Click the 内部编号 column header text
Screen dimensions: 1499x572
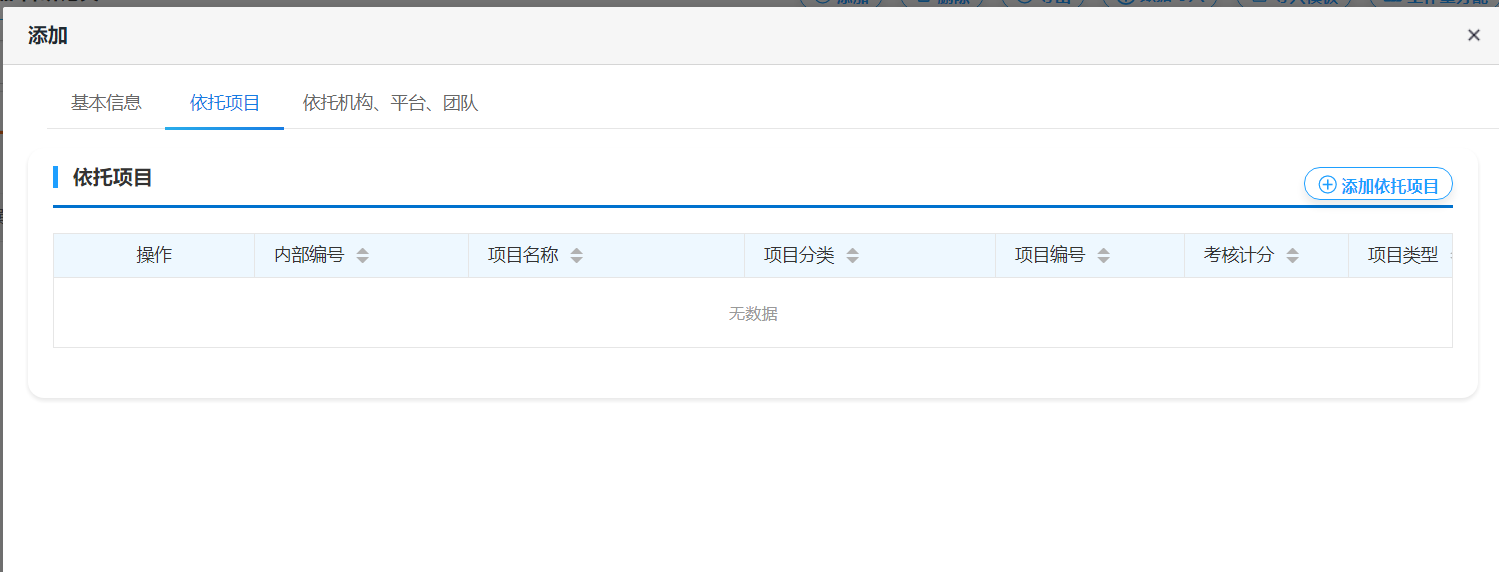click(309, 256)
